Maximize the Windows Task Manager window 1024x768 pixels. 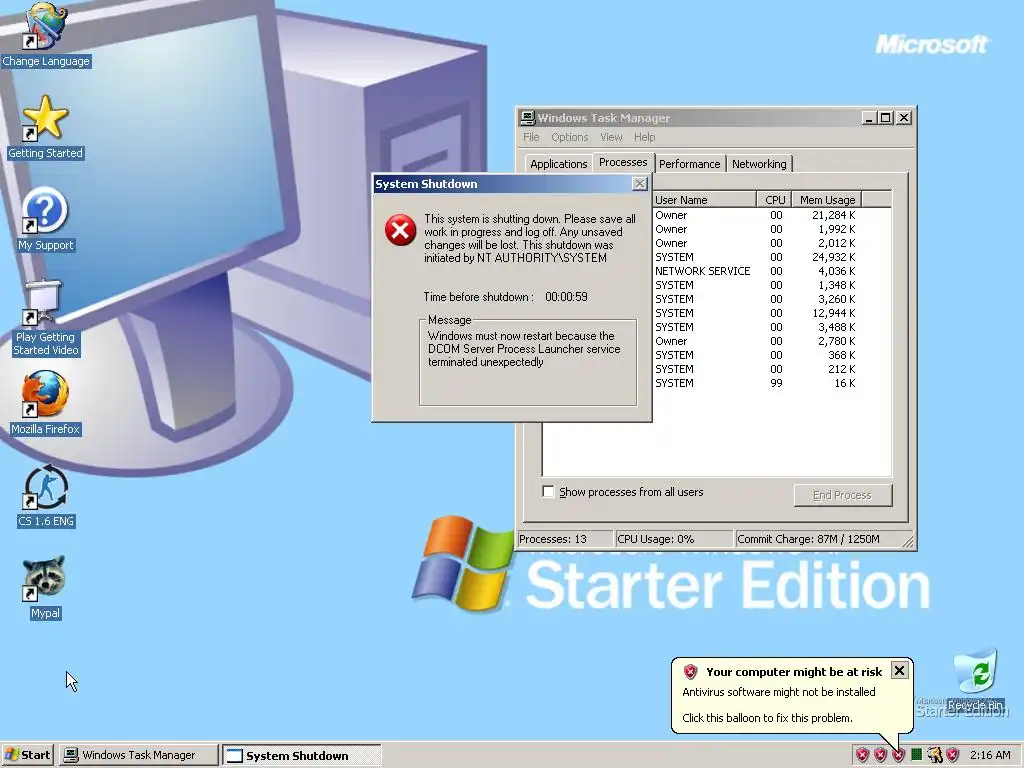click(x=885, y=118)
